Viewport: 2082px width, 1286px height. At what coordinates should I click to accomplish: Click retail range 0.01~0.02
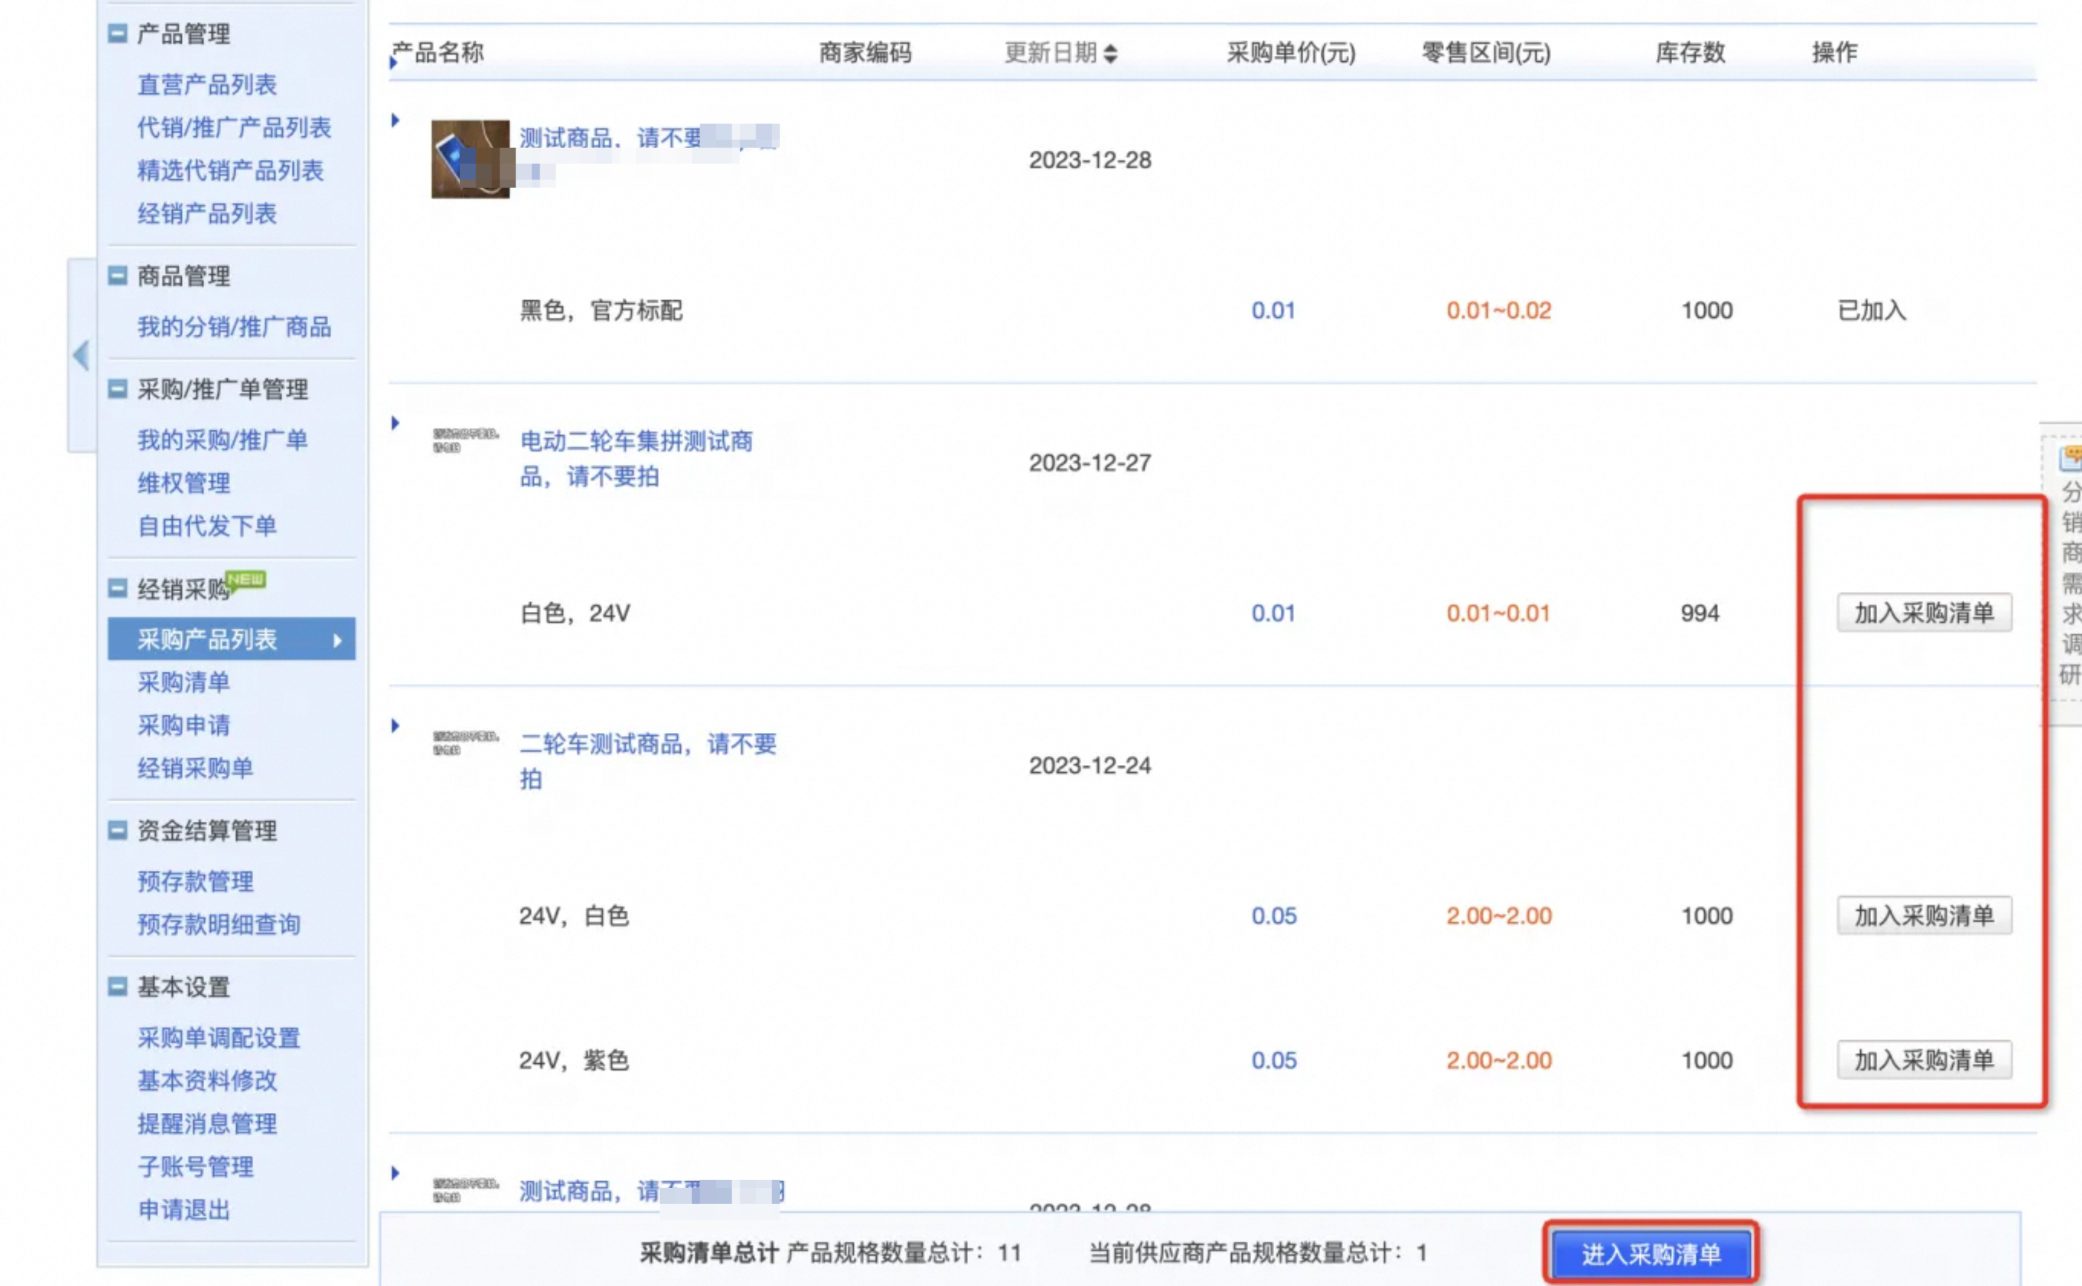[x=1499, y=311]
